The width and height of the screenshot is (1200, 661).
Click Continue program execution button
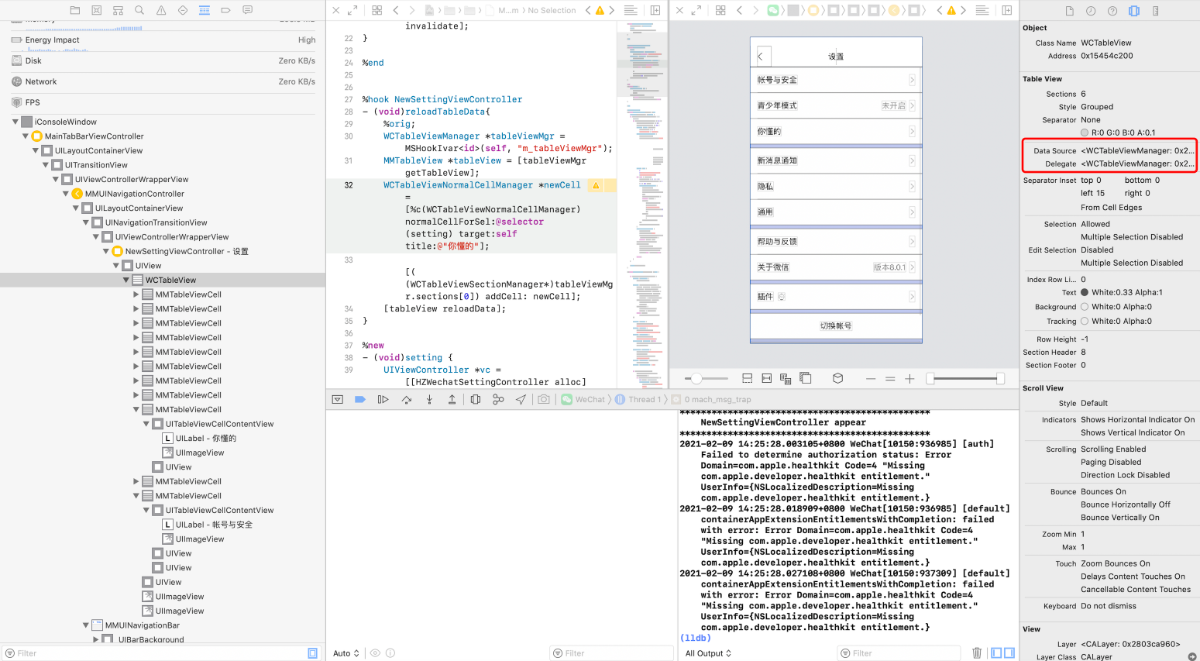click(383, 399)
